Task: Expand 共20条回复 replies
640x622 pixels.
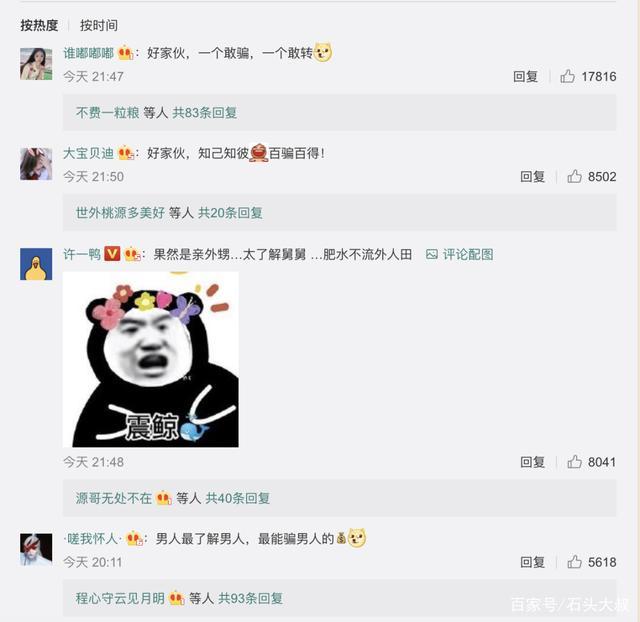Action: coord(230,213)
